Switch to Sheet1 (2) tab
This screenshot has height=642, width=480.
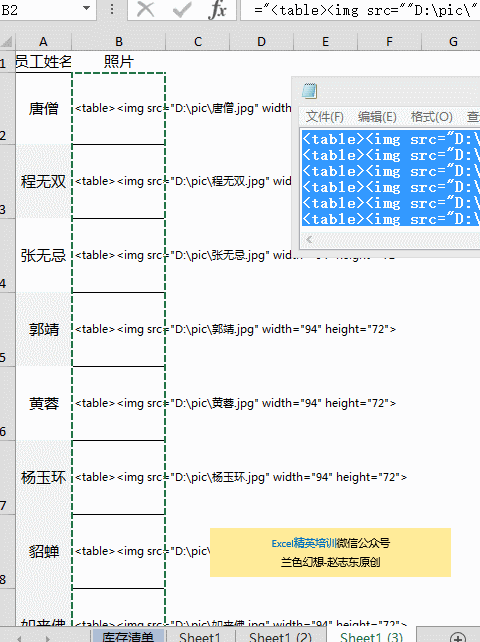tap(280, 637)
